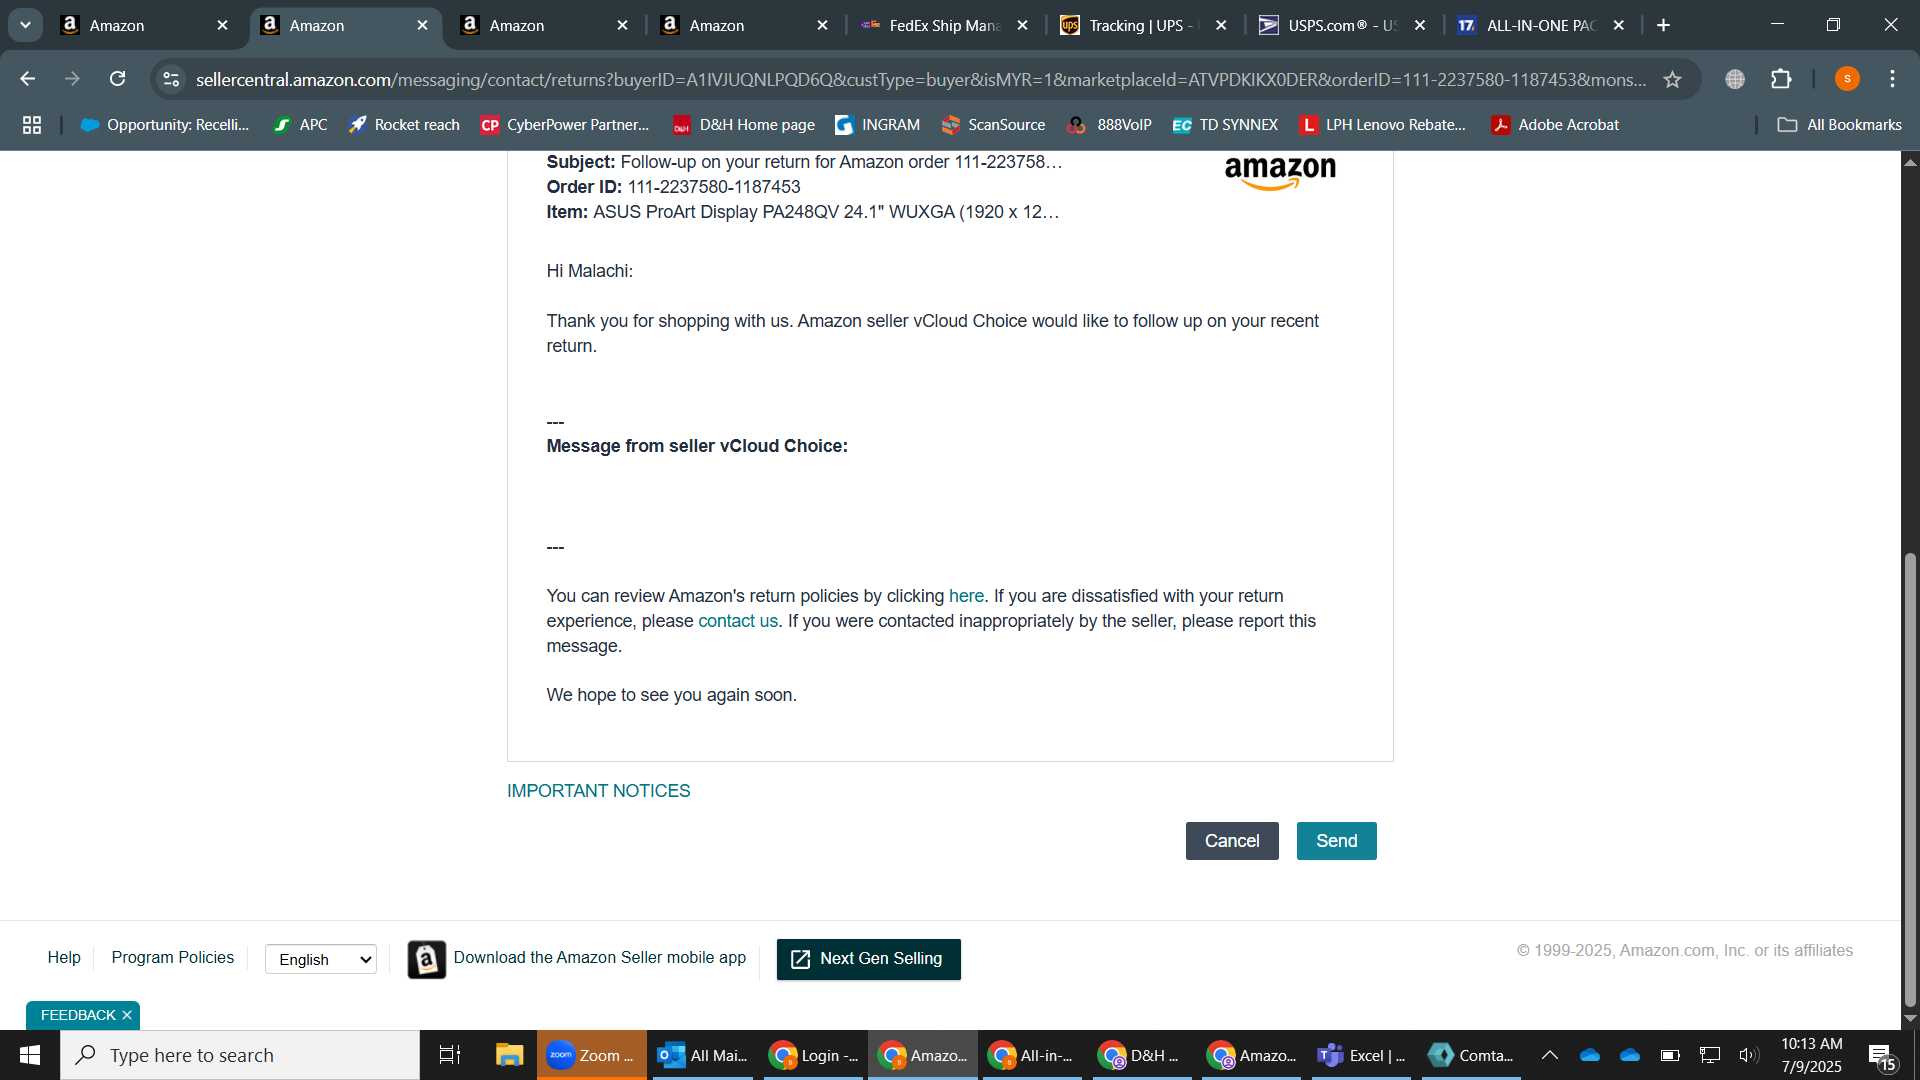Open Task View on the taskbar

click(x=450, y=1055)
